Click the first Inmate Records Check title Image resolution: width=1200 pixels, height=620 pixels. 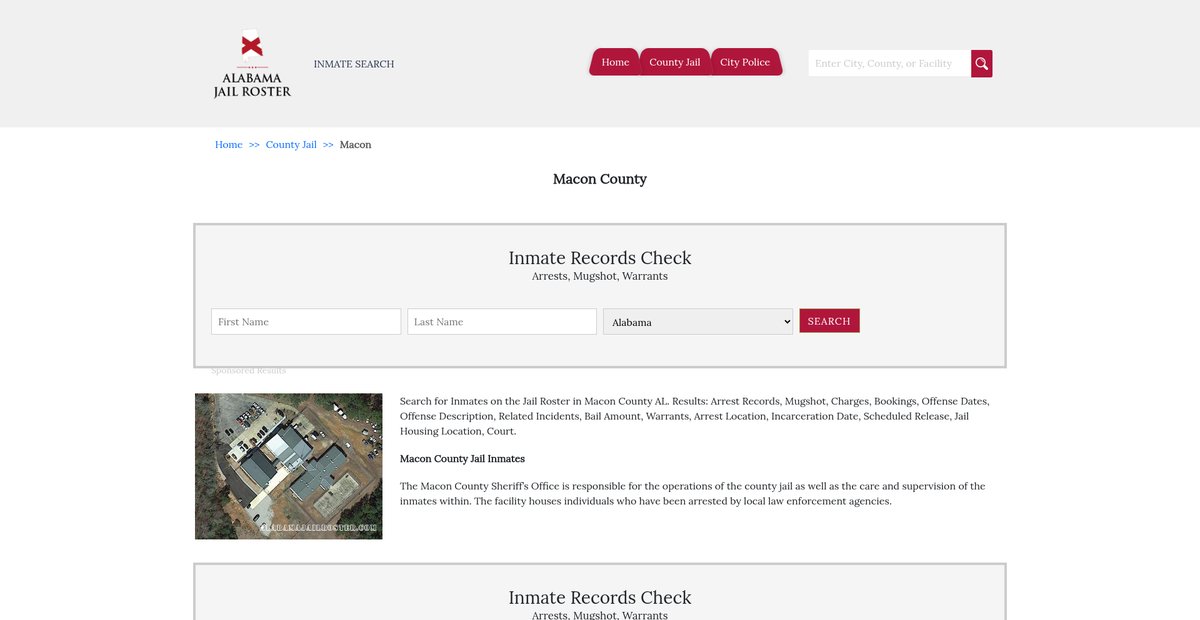coord(600,258)
